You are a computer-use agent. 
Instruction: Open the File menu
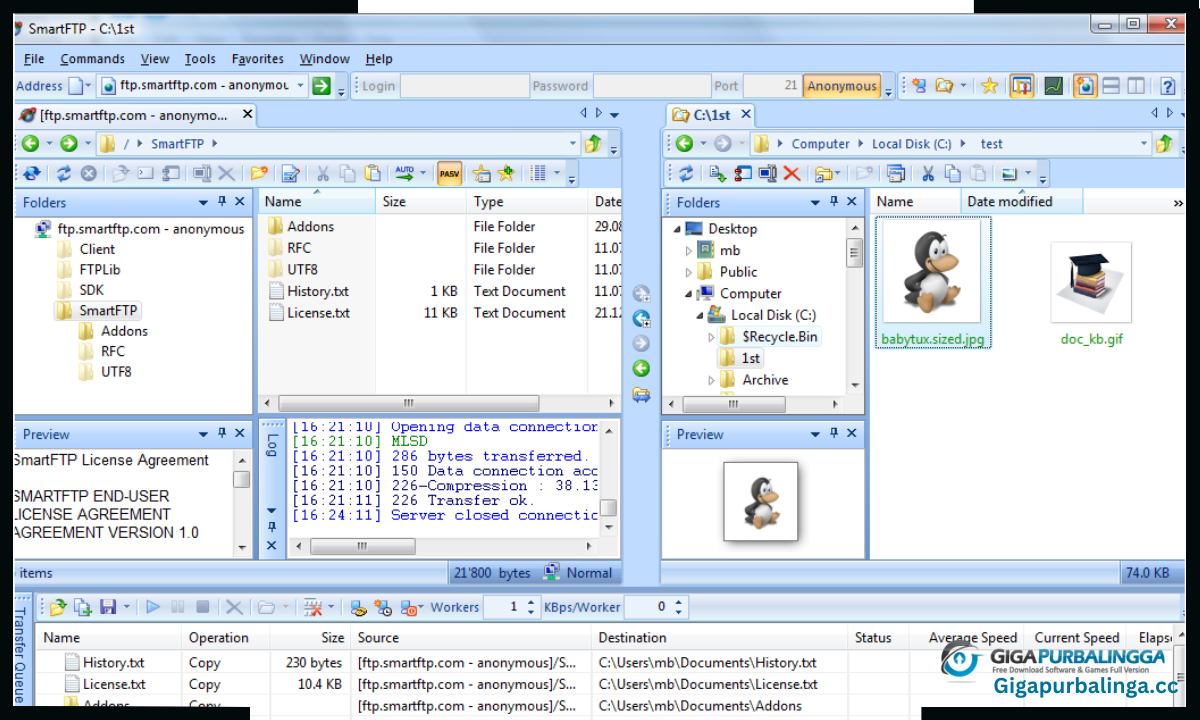point(34,59)
